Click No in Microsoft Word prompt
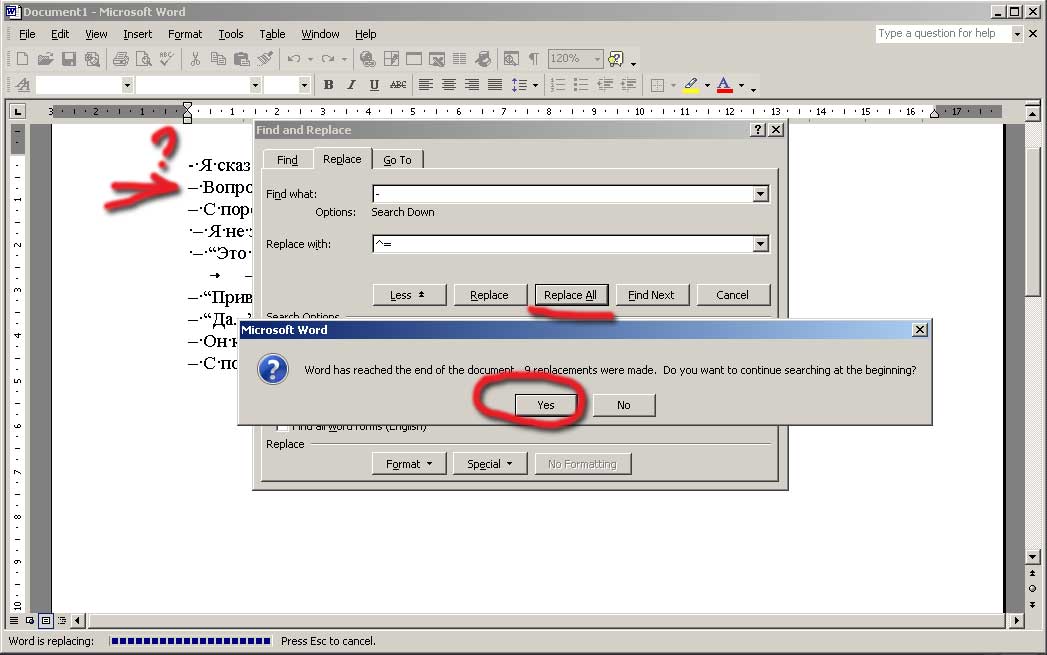Screen dimensions: 1047x655 [624, 405]
